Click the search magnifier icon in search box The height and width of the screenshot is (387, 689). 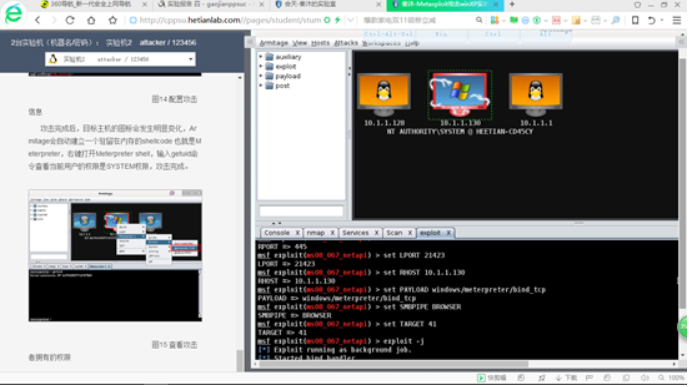(x=479, y=20)
